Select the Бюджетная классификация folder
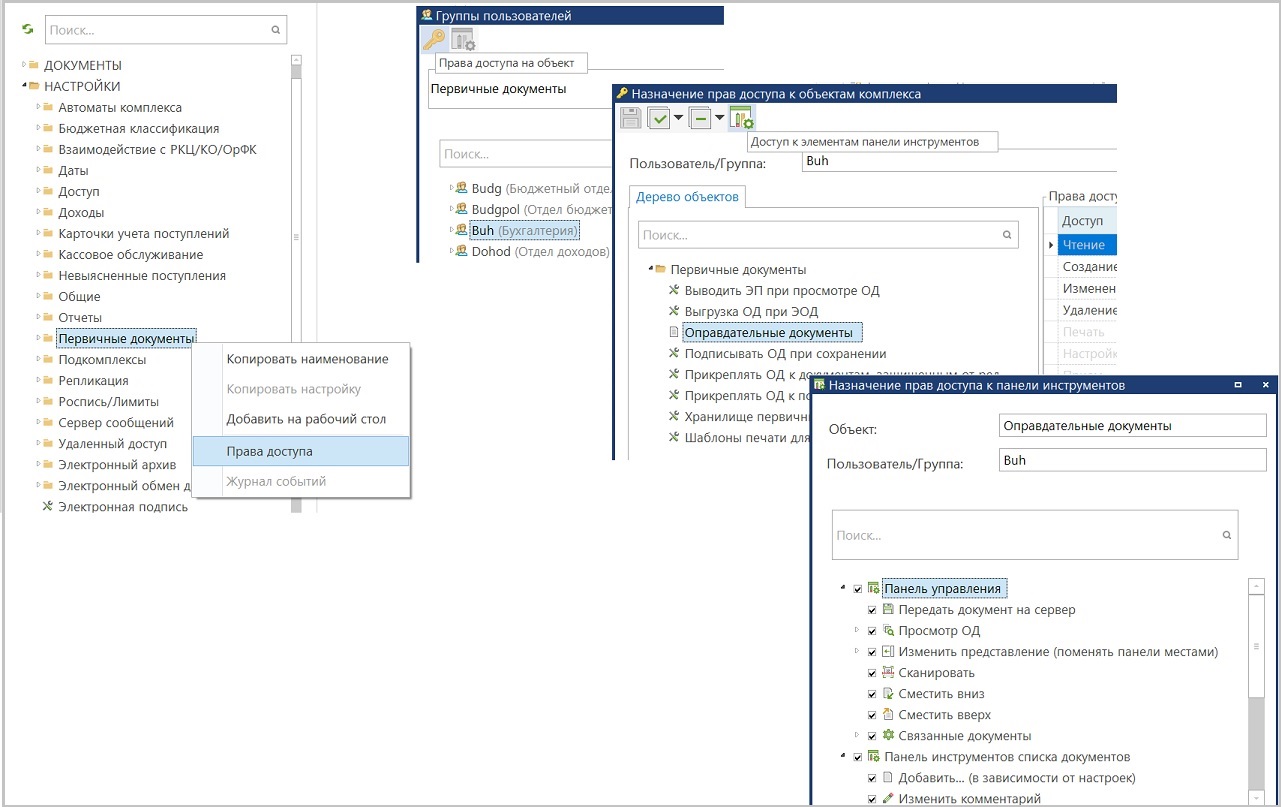This screenshot has width=1281, height=807. pyautogui.click(x=138, y=128)
